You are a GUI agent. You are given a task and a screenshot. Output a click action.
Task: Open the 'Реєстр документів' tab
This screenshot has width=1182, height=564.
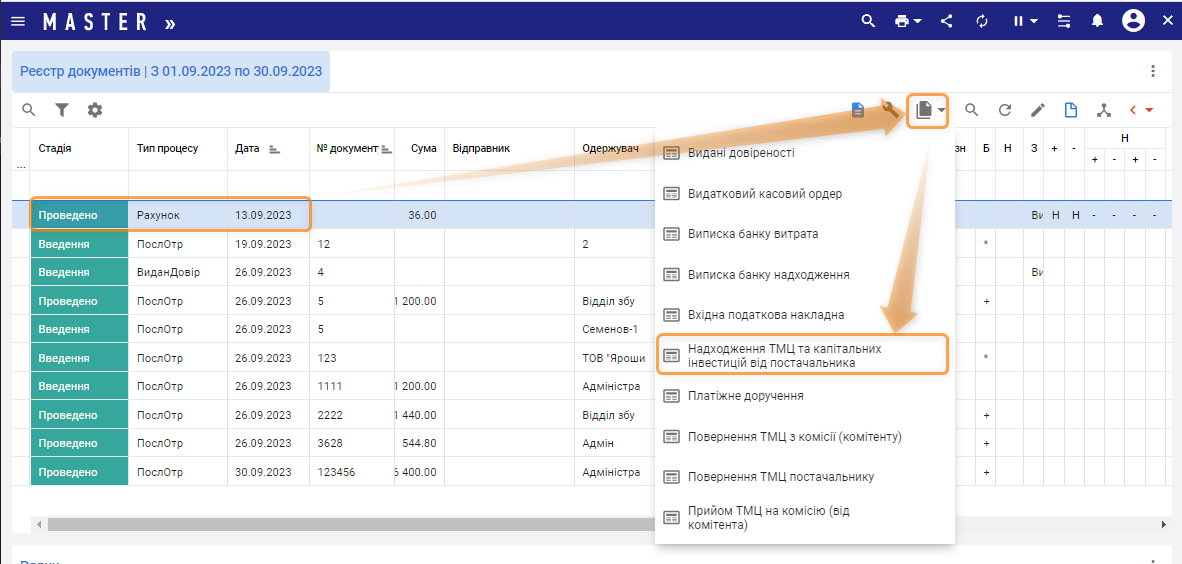point(171,71)
